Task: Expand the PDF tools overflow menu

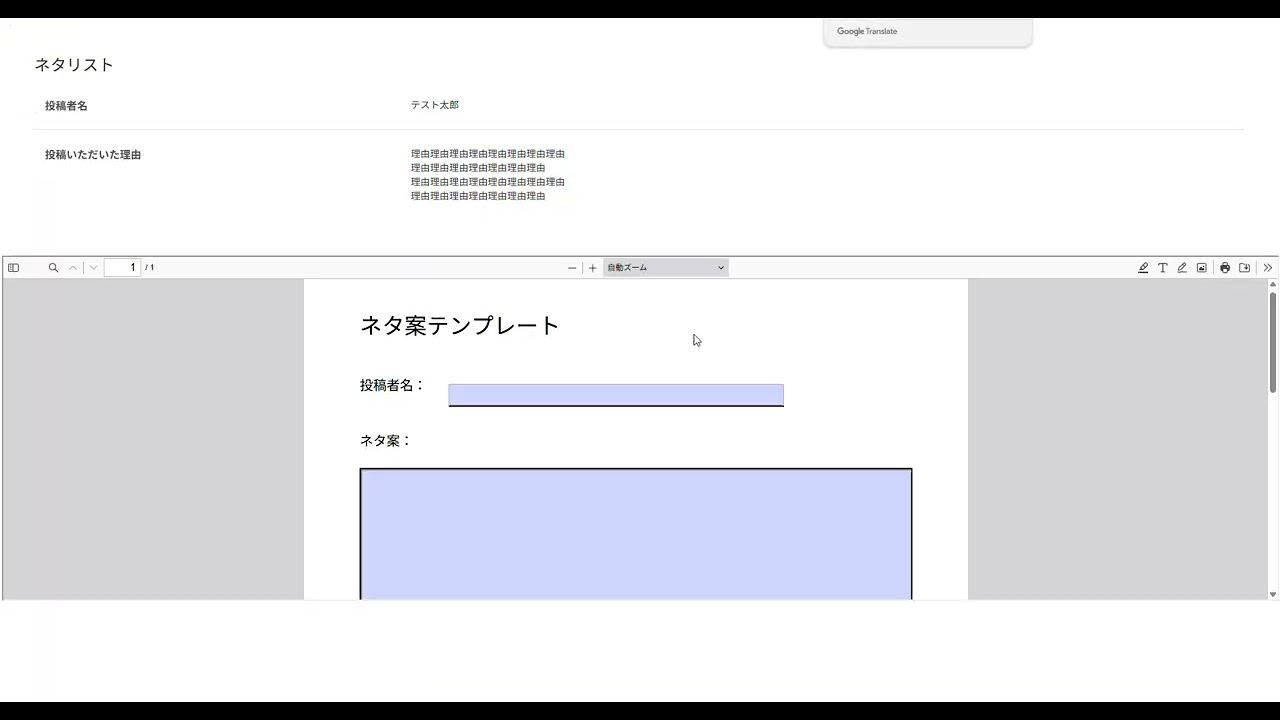Action: [1268, 268]
